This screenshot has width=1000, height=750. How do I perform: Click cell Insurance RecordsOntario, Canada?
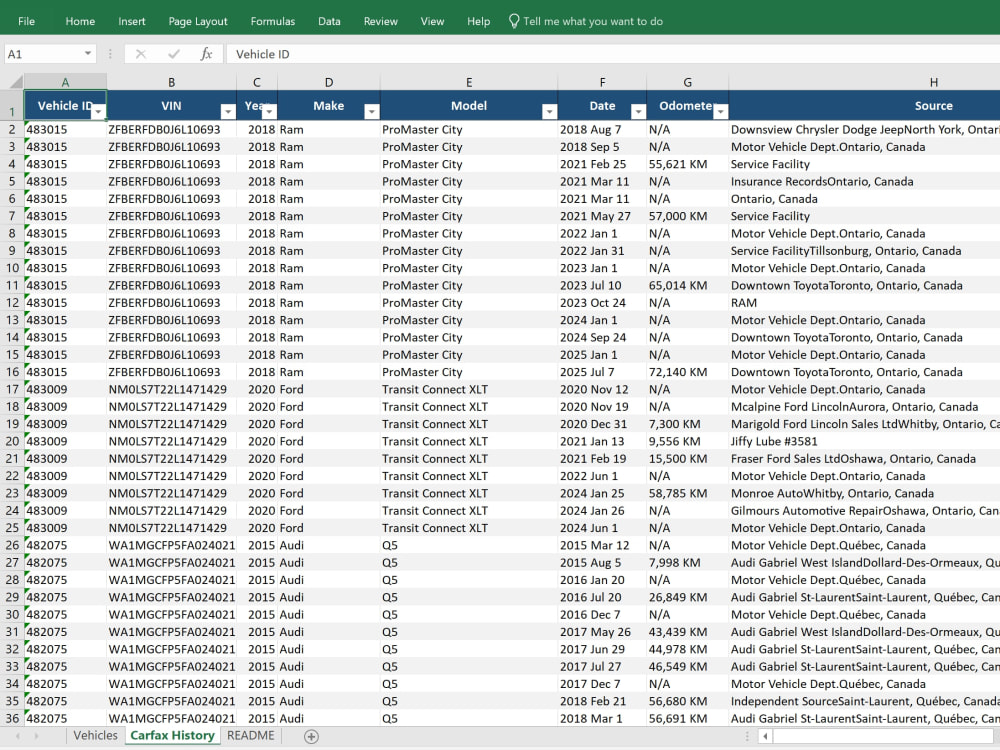coord(864,181)
